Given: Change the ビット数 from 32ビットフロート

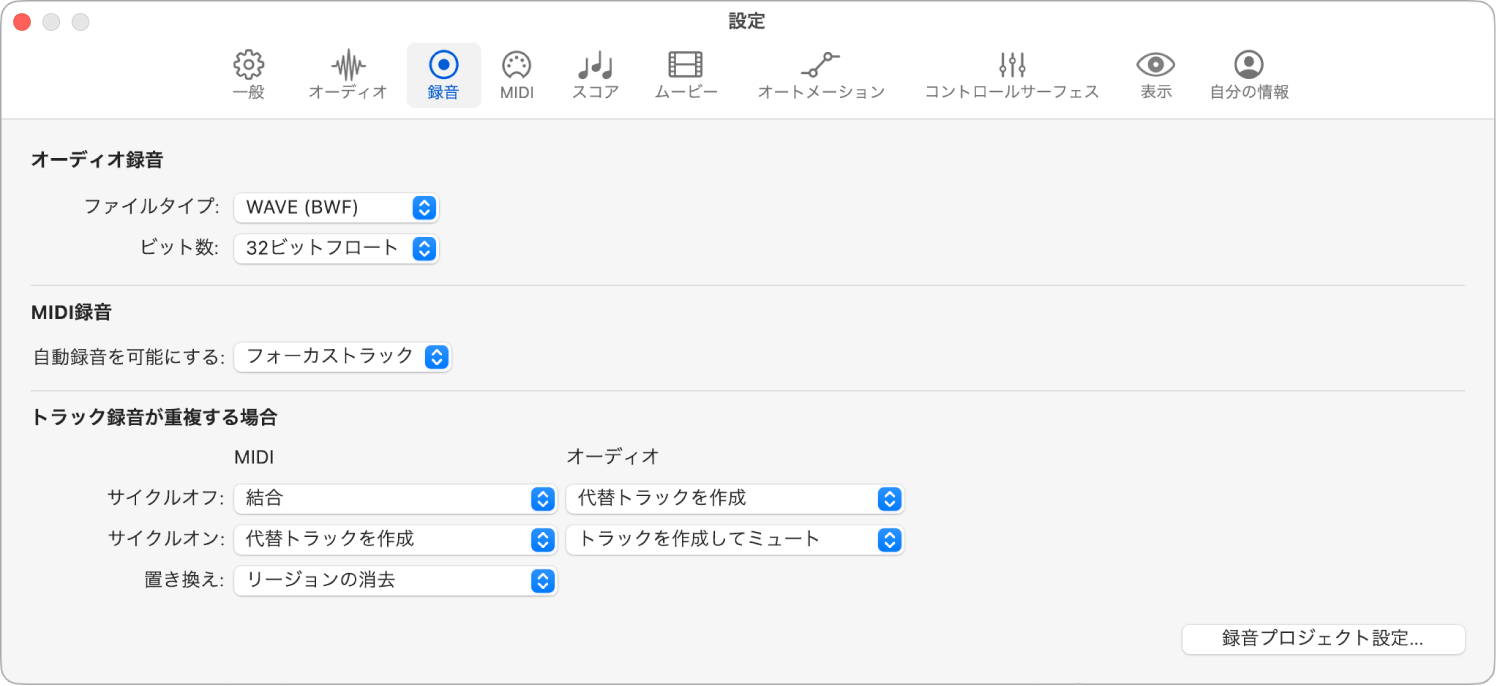Looking at the screenshot, I should [x=337, y=248].
